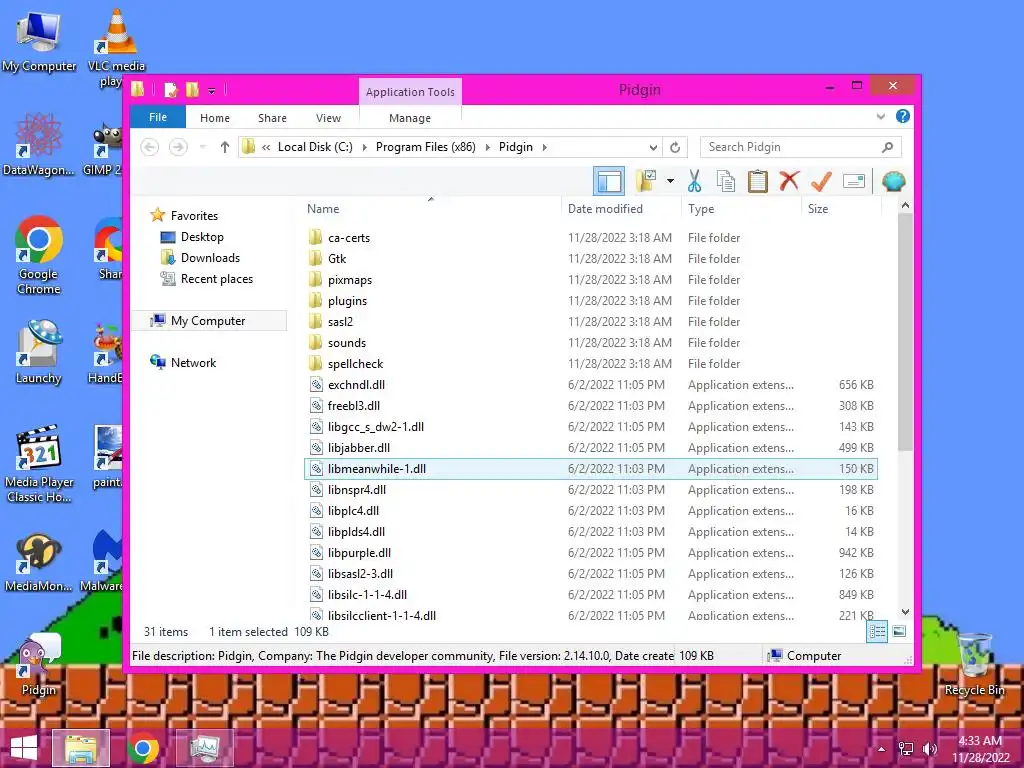The width and height of the screenshot is (1024, 768).
Task: Switch to Details view icon in status bar
Action: point(877,631)
